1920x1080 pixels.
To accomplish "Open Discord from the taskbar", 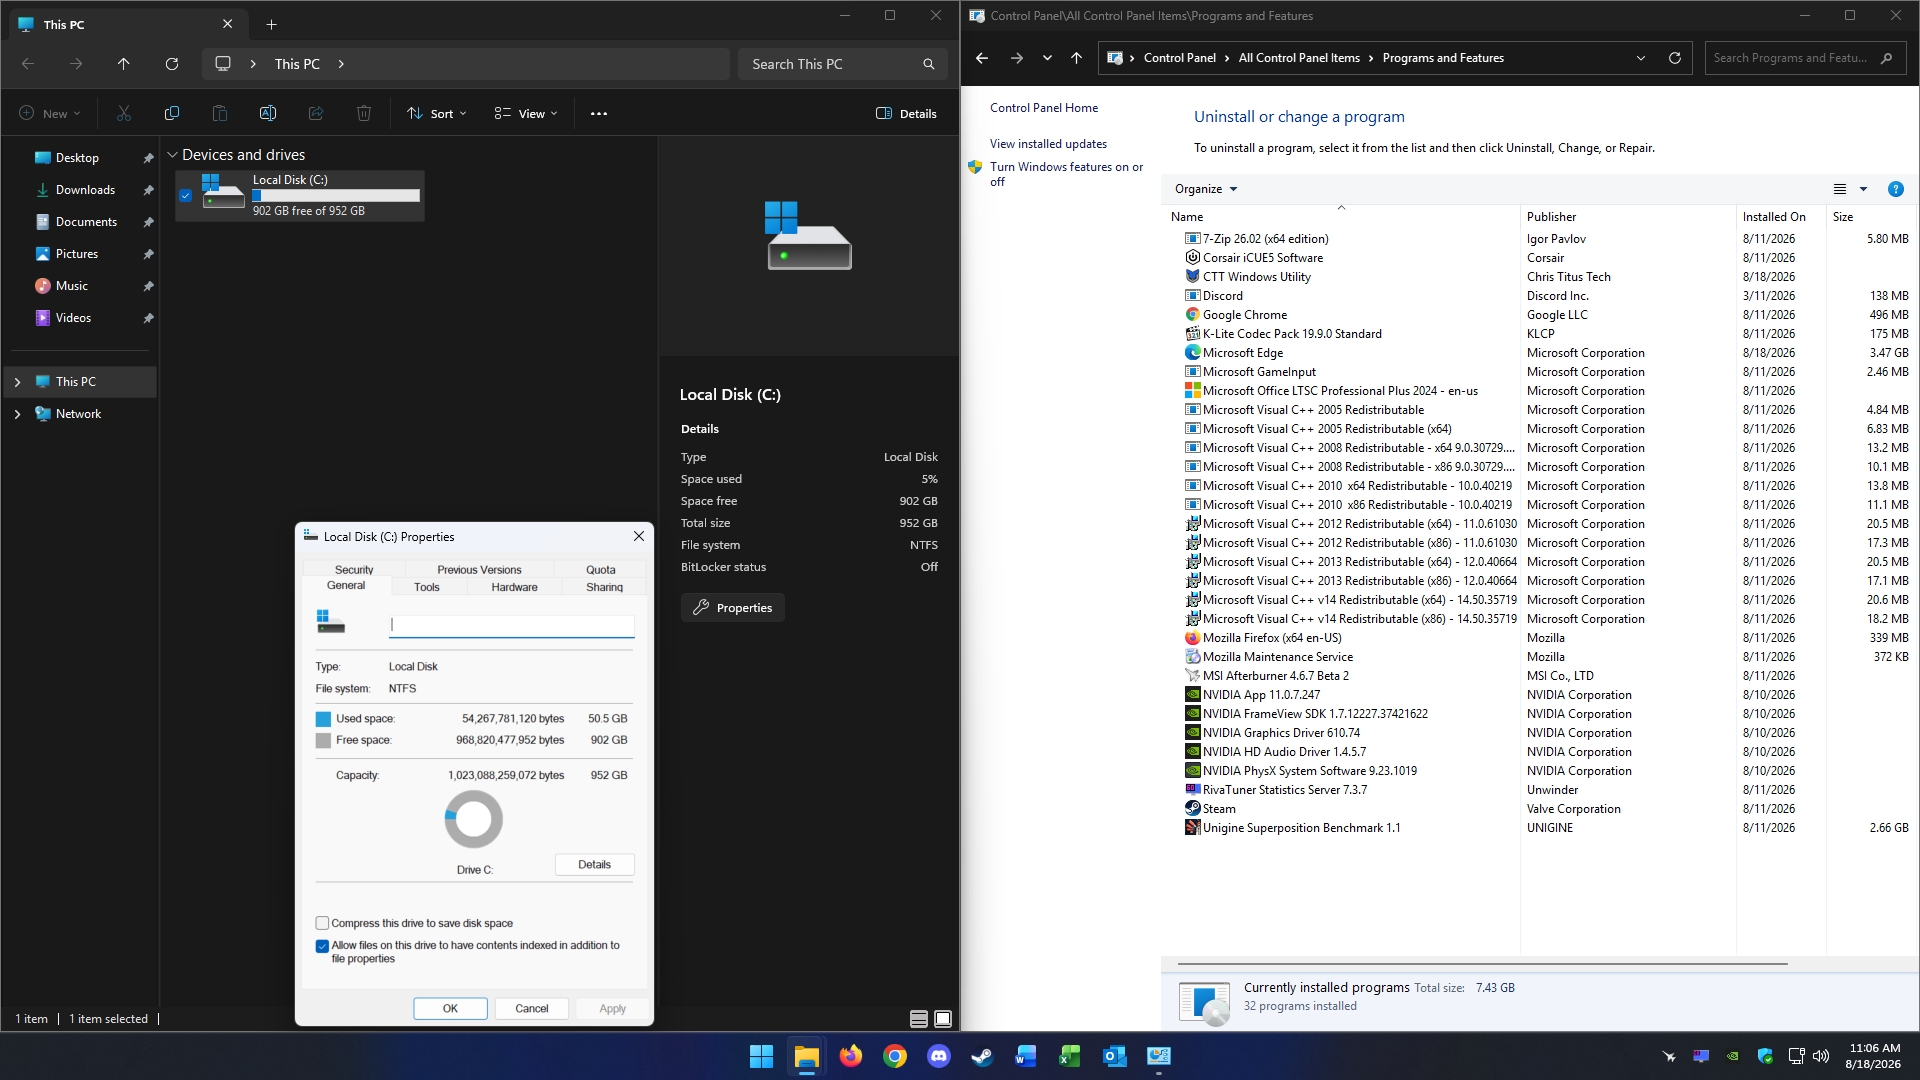I will coord(938,1056).
